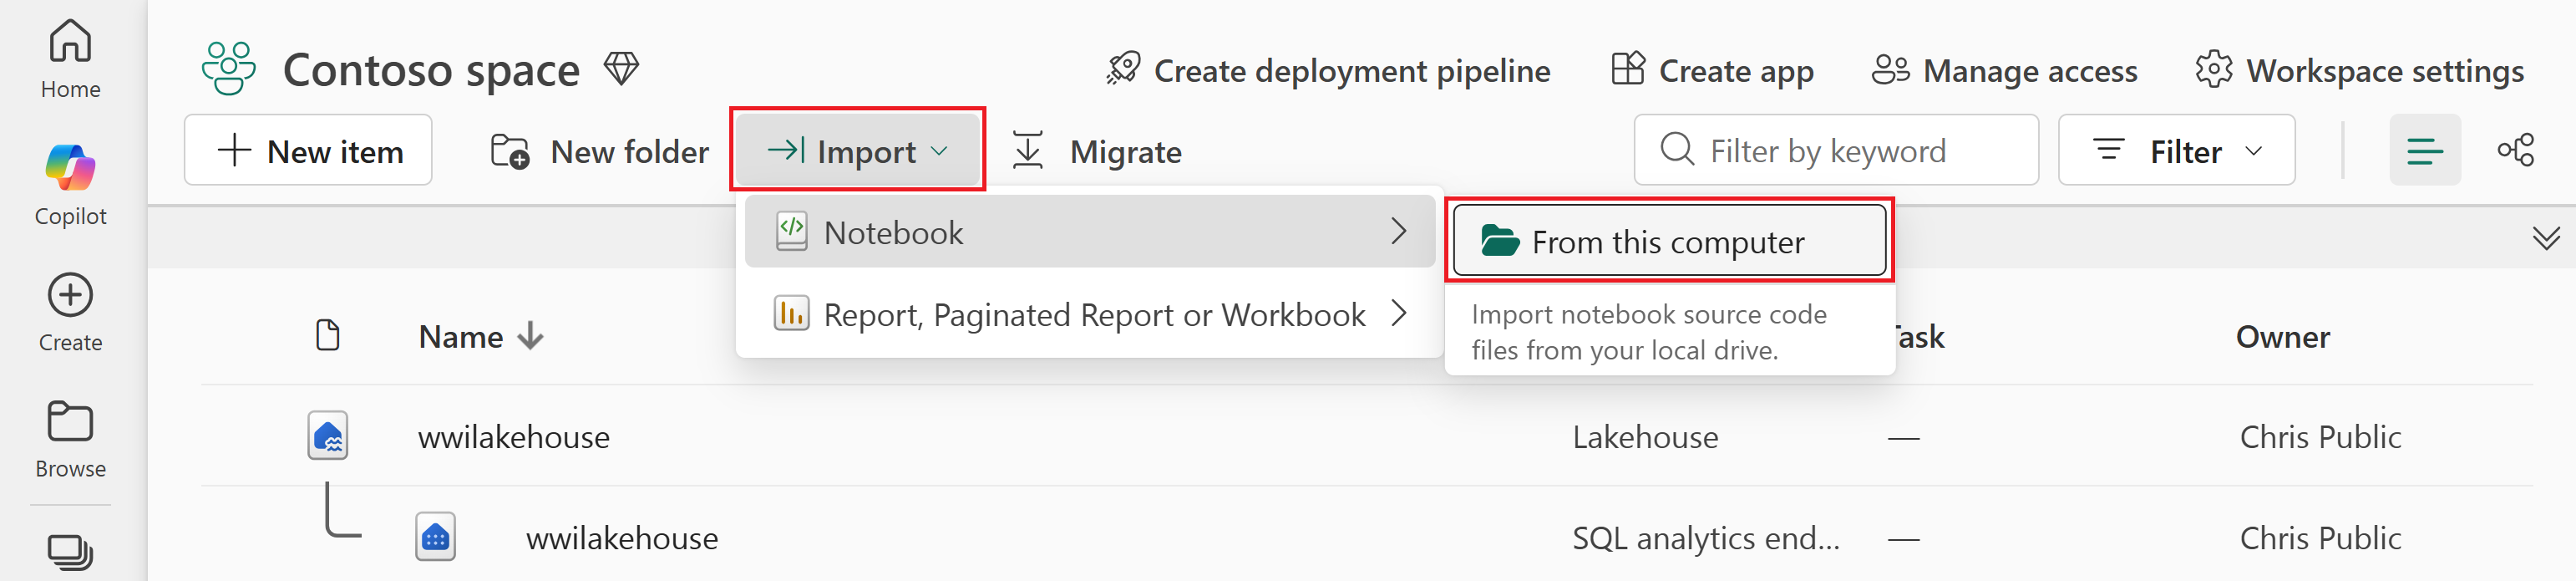Click the wwilakehouse Lakehouse item icon
2576x581 pixels.
pos(328,436)
